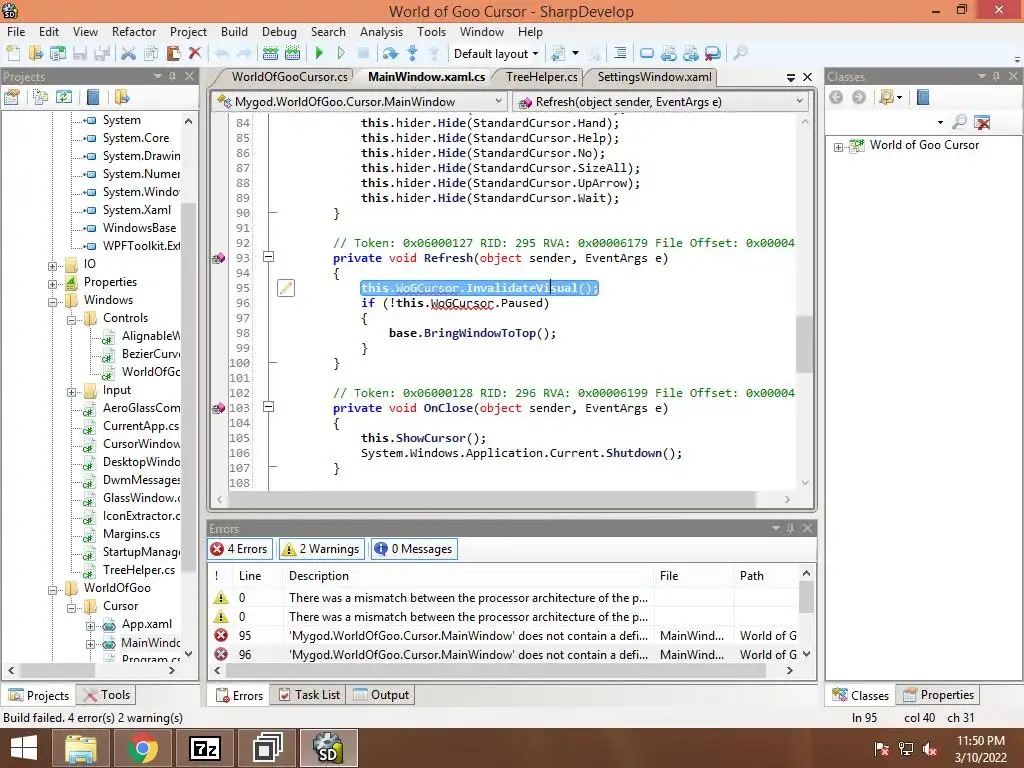The image size is (1024, 768).
Task: Toggle the 2 Warnings filter
Action: [x=321, y=549]
